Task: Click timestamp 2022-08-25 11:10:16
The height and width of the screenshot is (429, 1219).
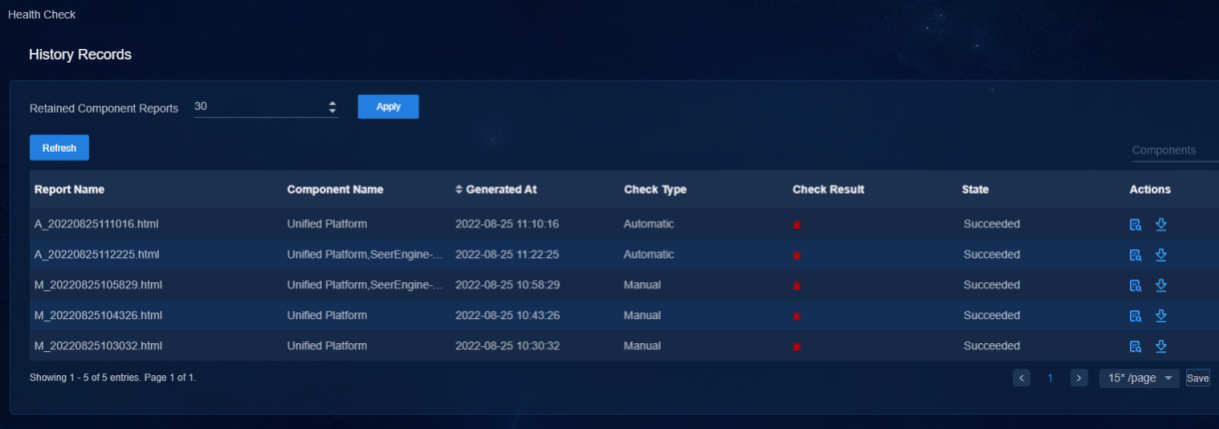Action: 507,224
